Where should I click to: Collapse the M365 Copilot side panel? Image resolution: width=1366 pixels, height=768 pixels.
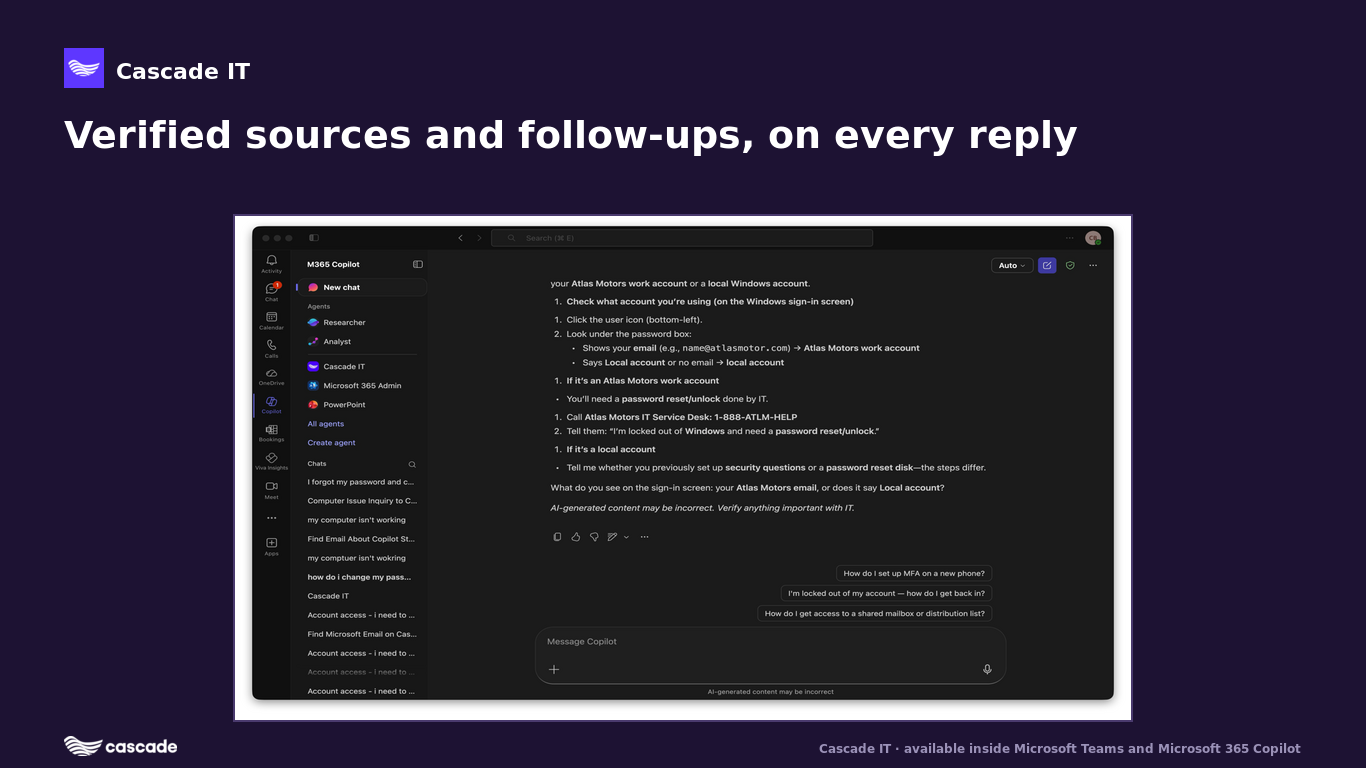tap(418, 264)
